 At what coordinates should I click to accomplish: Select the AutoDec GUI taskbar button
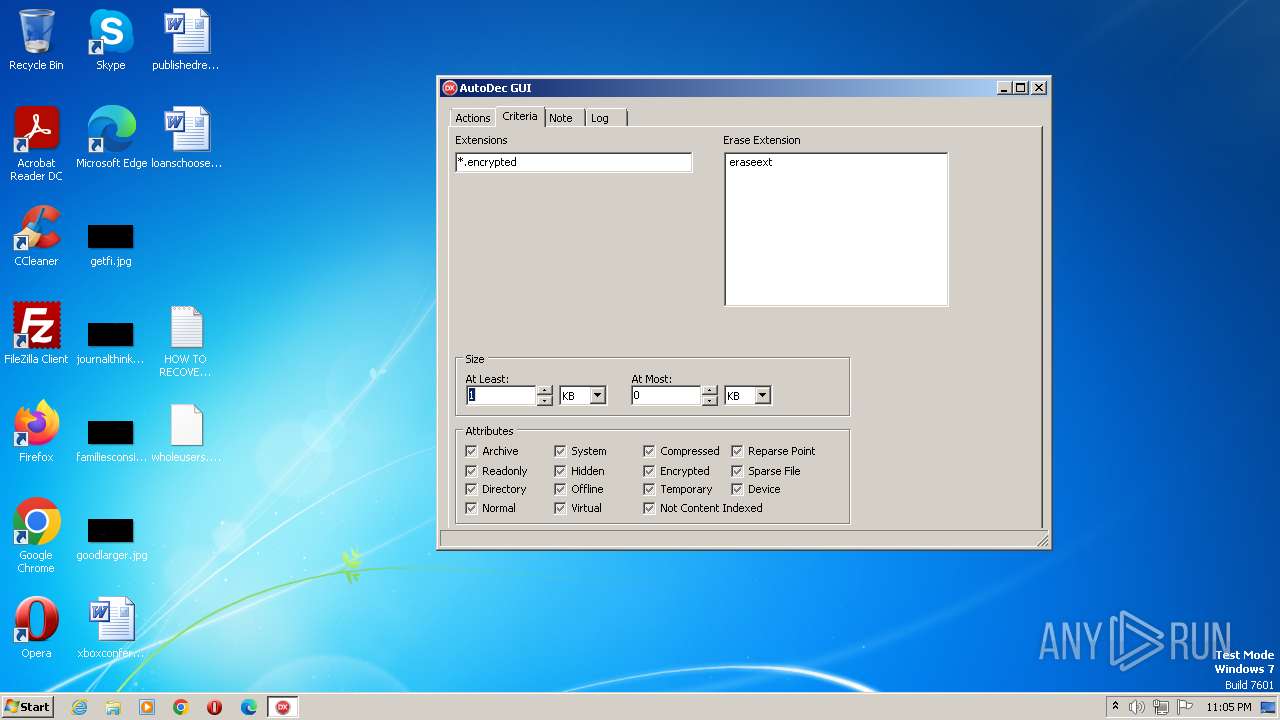tap(283, 707)
